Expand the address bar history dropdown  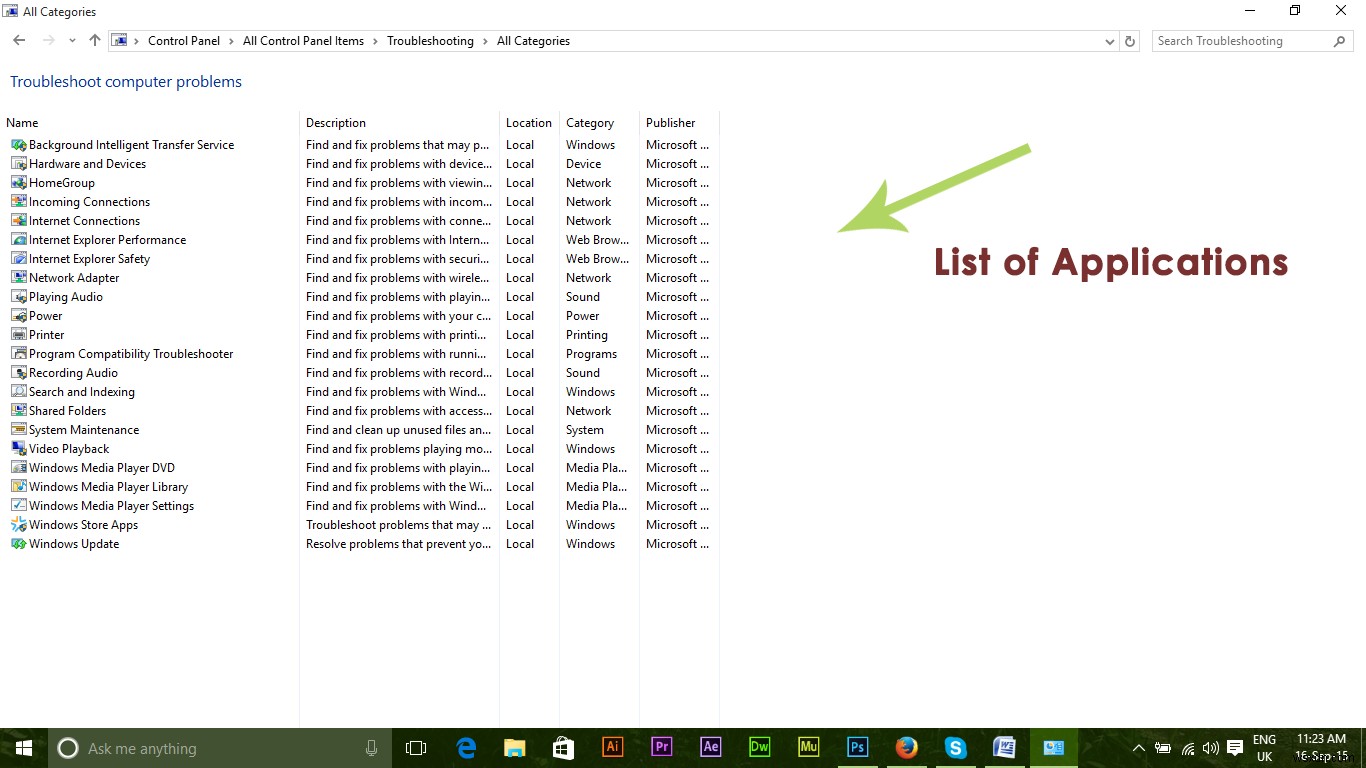(x=1110, y=42)
